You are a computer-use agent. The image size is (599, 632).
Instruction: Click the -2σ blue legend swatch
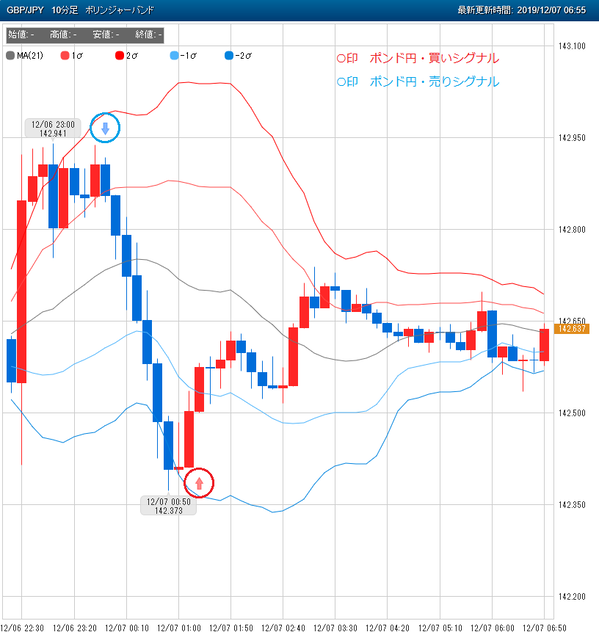[x=229, y=56]
